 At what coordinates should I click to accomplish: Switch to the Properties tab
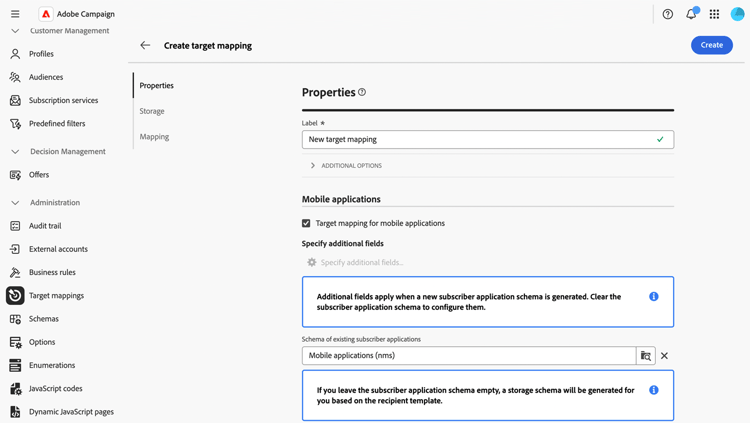[156, 86]
